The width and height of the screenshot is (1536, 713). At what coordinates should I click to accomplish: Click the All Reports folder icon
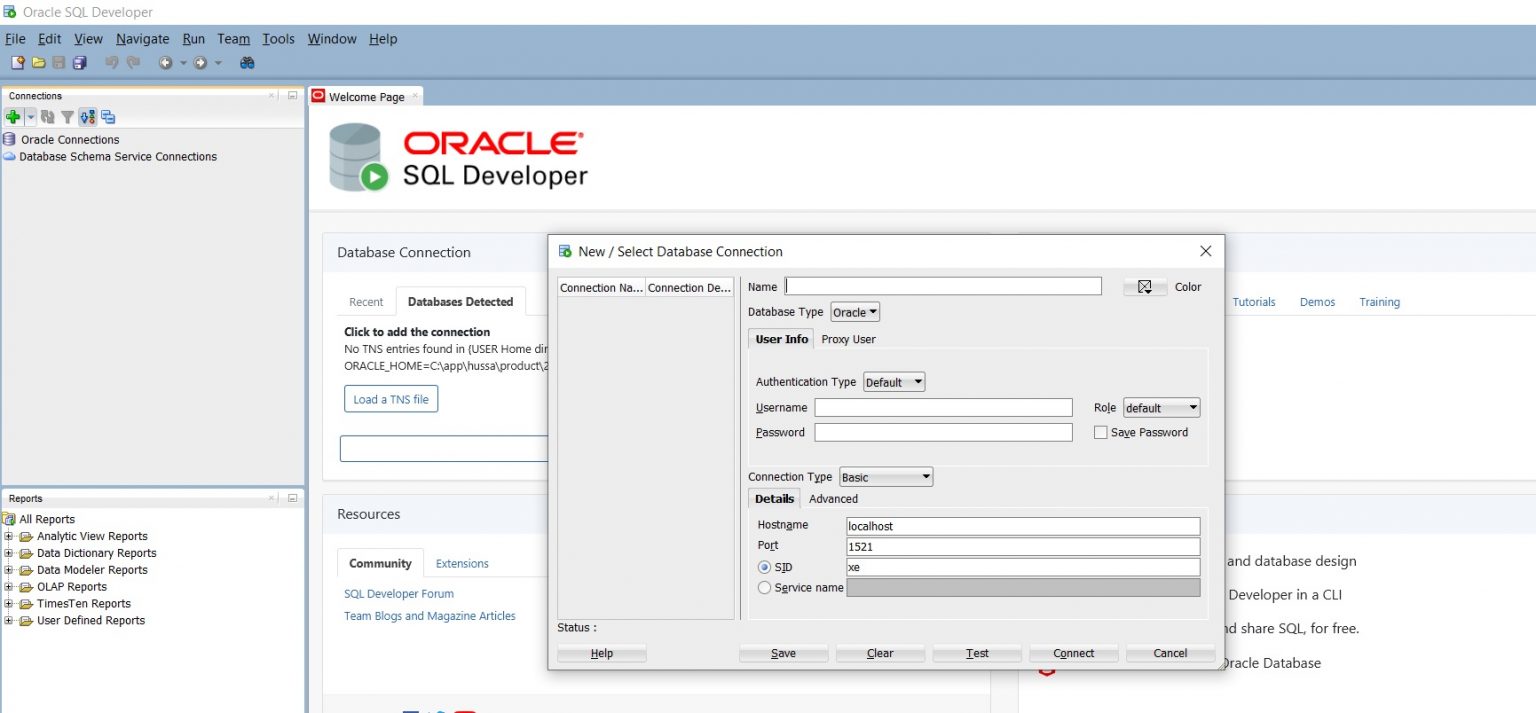pyautogui.click(x=10, y=519)
